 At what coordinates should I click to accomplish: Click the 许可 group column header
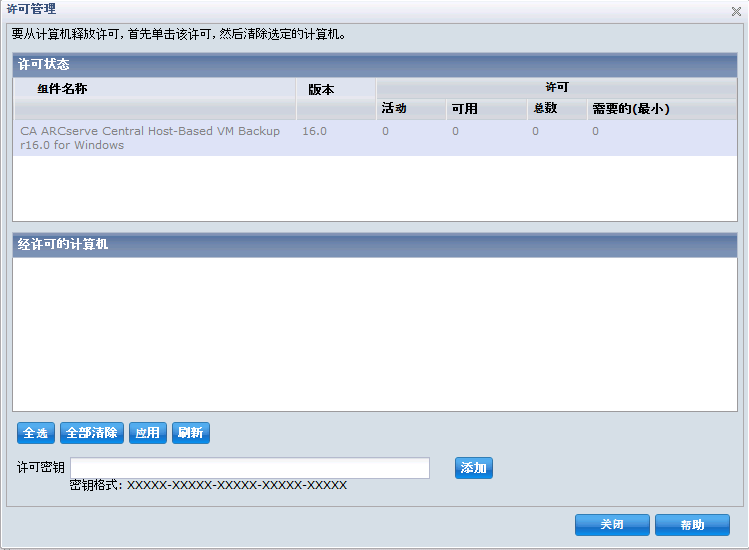556,88
